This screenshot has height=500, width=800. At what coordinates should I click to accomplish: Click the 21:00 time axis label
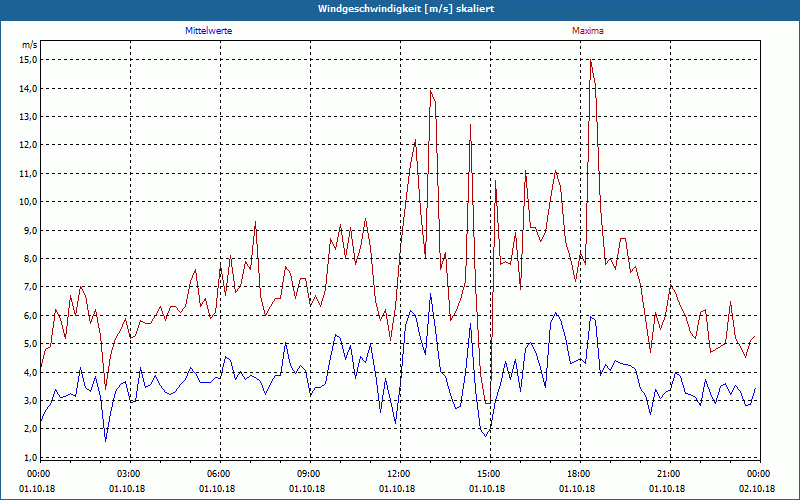pyautogui.click(x=669, y=474)
